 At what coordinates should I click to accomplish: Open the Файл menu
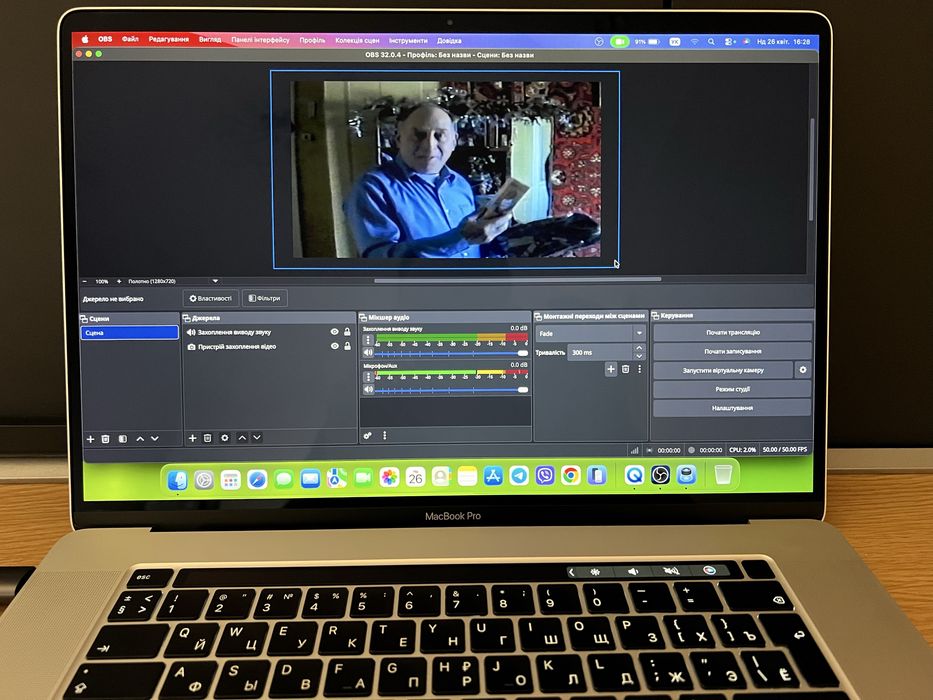click(x=130, y=39)
